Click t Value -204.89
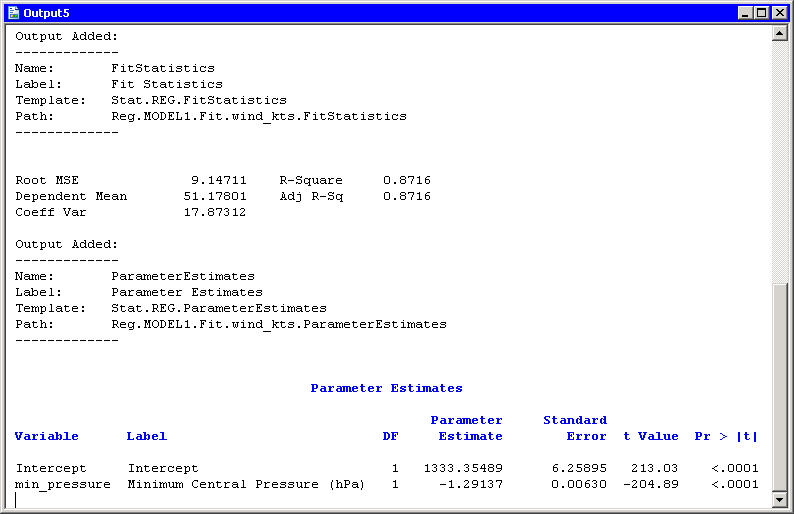Screen dimensions: 794x514 coord(651,485)
